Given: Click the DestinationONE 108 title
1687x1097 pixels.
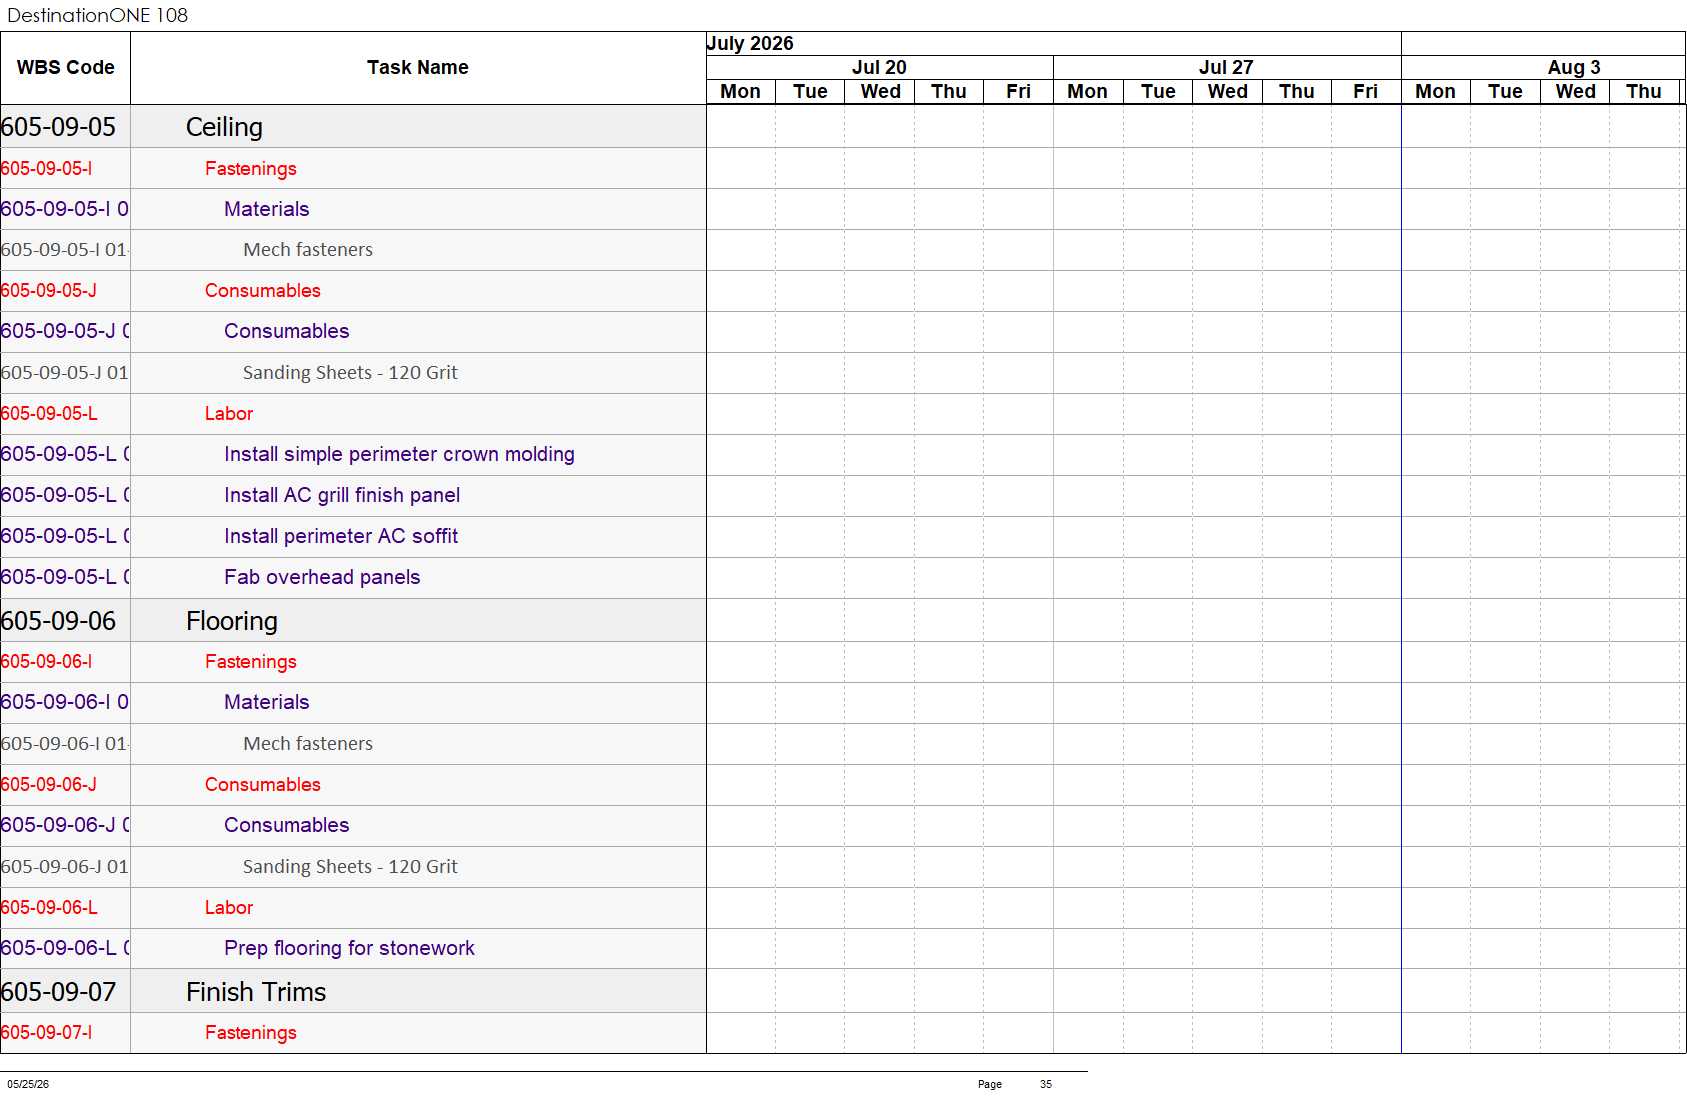Looking at the screenshot, I should (97, 15).
